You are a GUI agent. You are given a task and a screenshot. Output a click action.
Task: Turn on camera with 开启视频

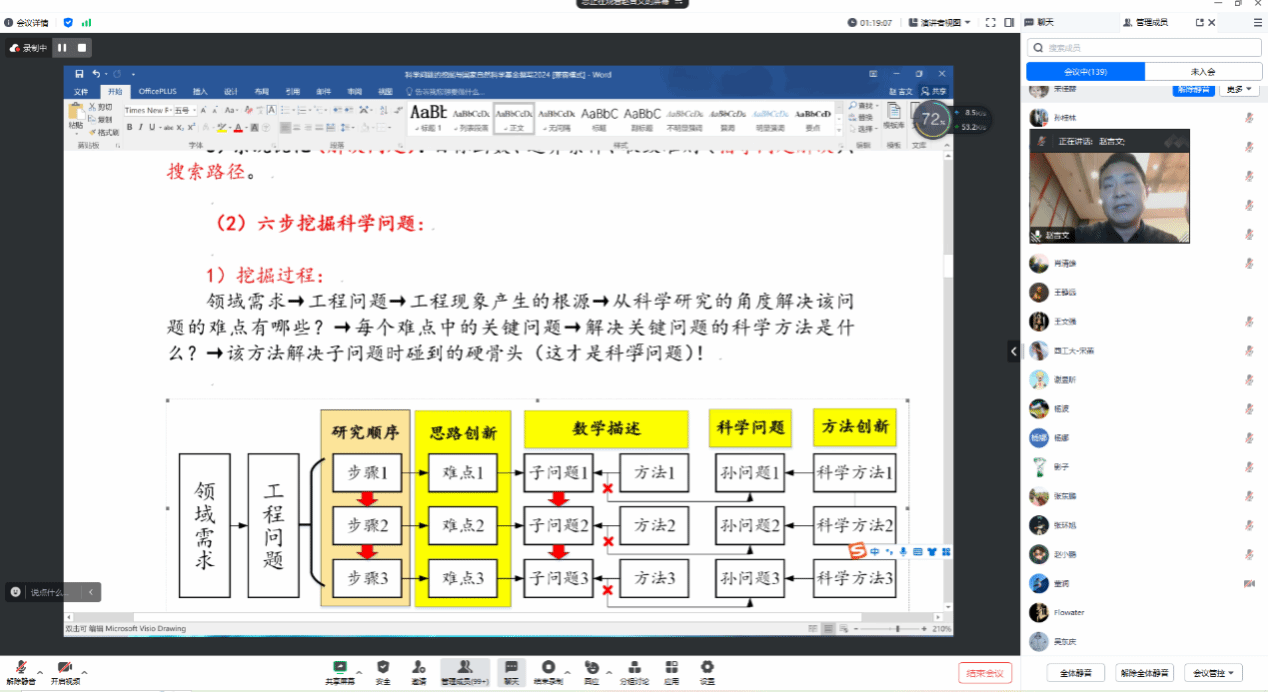(65, 670)
